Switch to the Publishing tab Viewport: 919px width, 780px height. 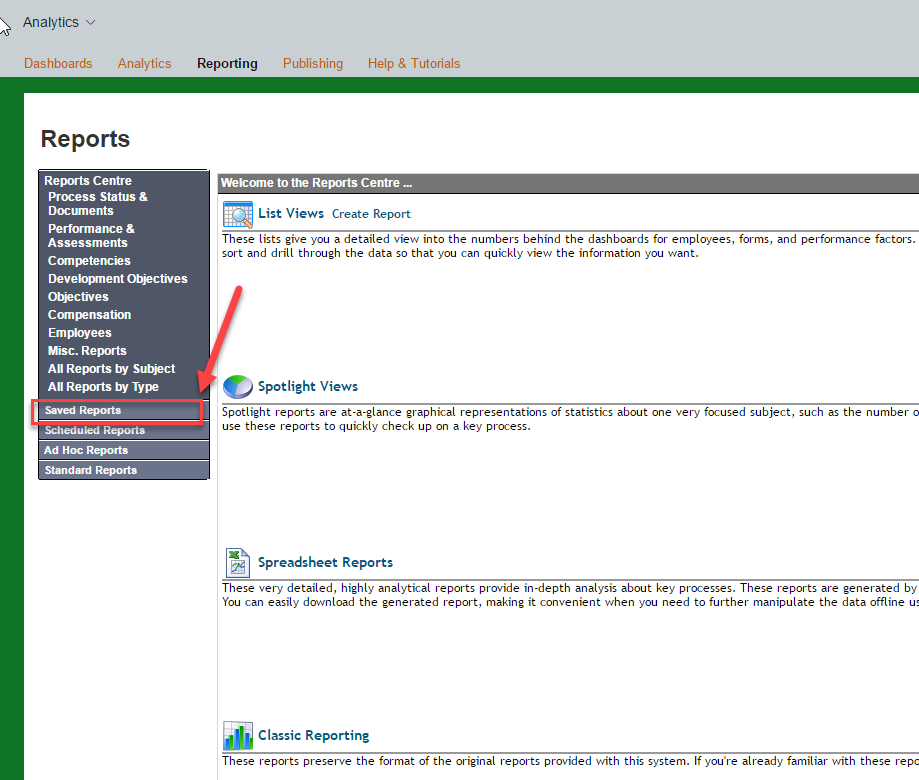[313, 63]
